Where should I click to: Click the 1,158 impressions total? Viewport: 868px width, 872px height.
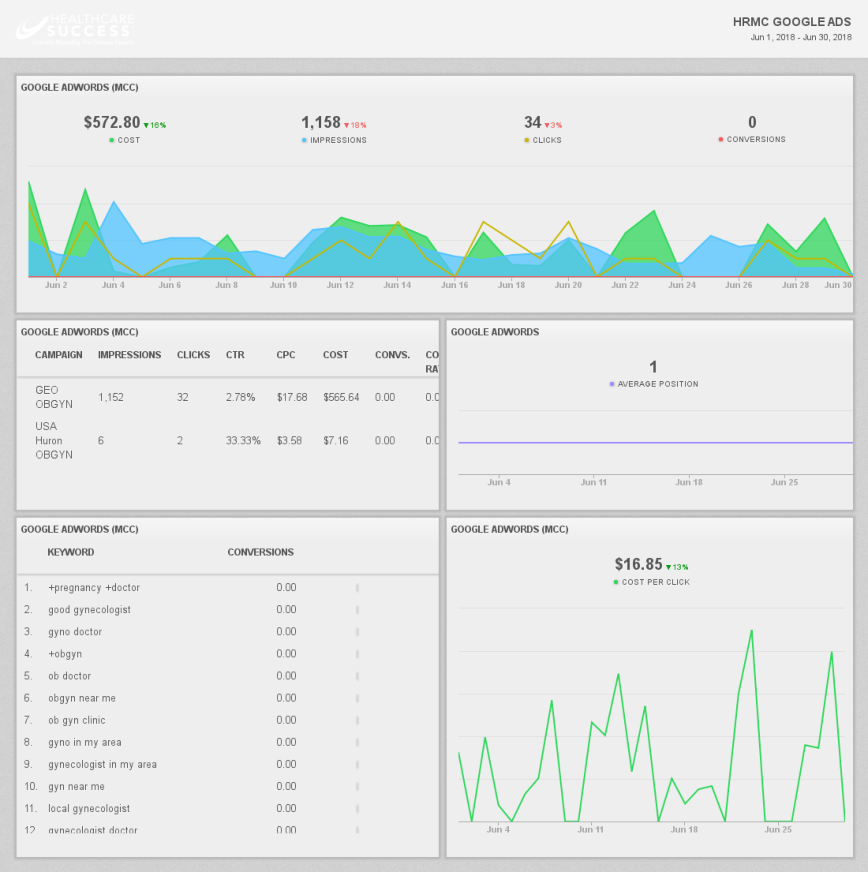[x=321, y=122]
